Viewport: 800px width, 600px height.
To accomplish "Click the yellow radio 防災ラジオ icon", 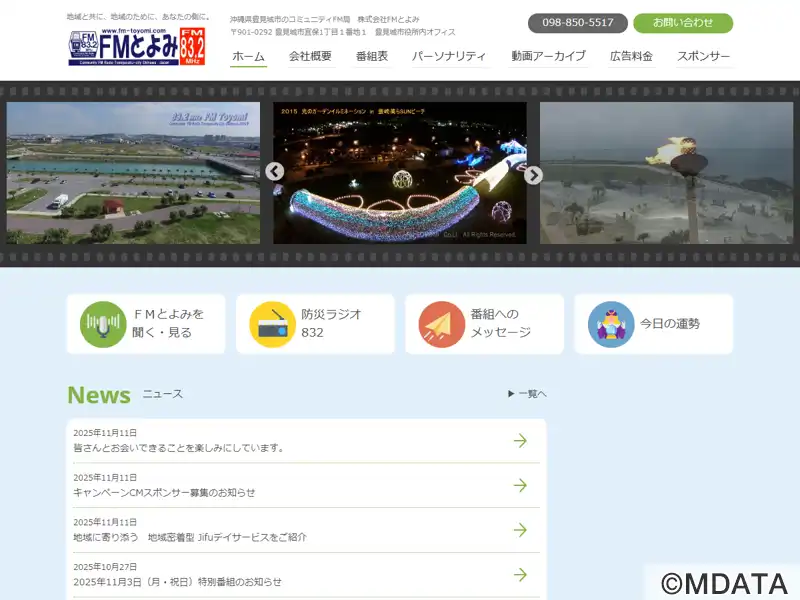I will click(x=272, y=324).
